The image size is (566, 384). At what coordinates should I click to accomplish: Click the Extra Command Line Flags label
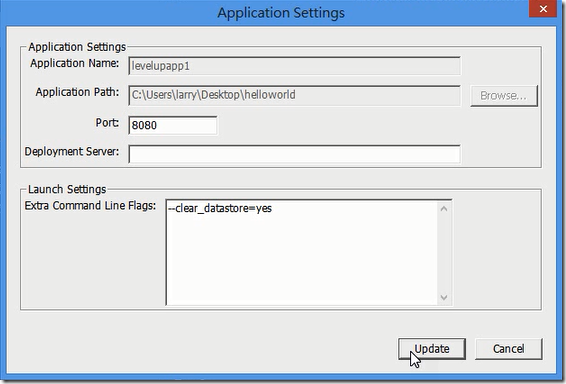click(90, 206)
